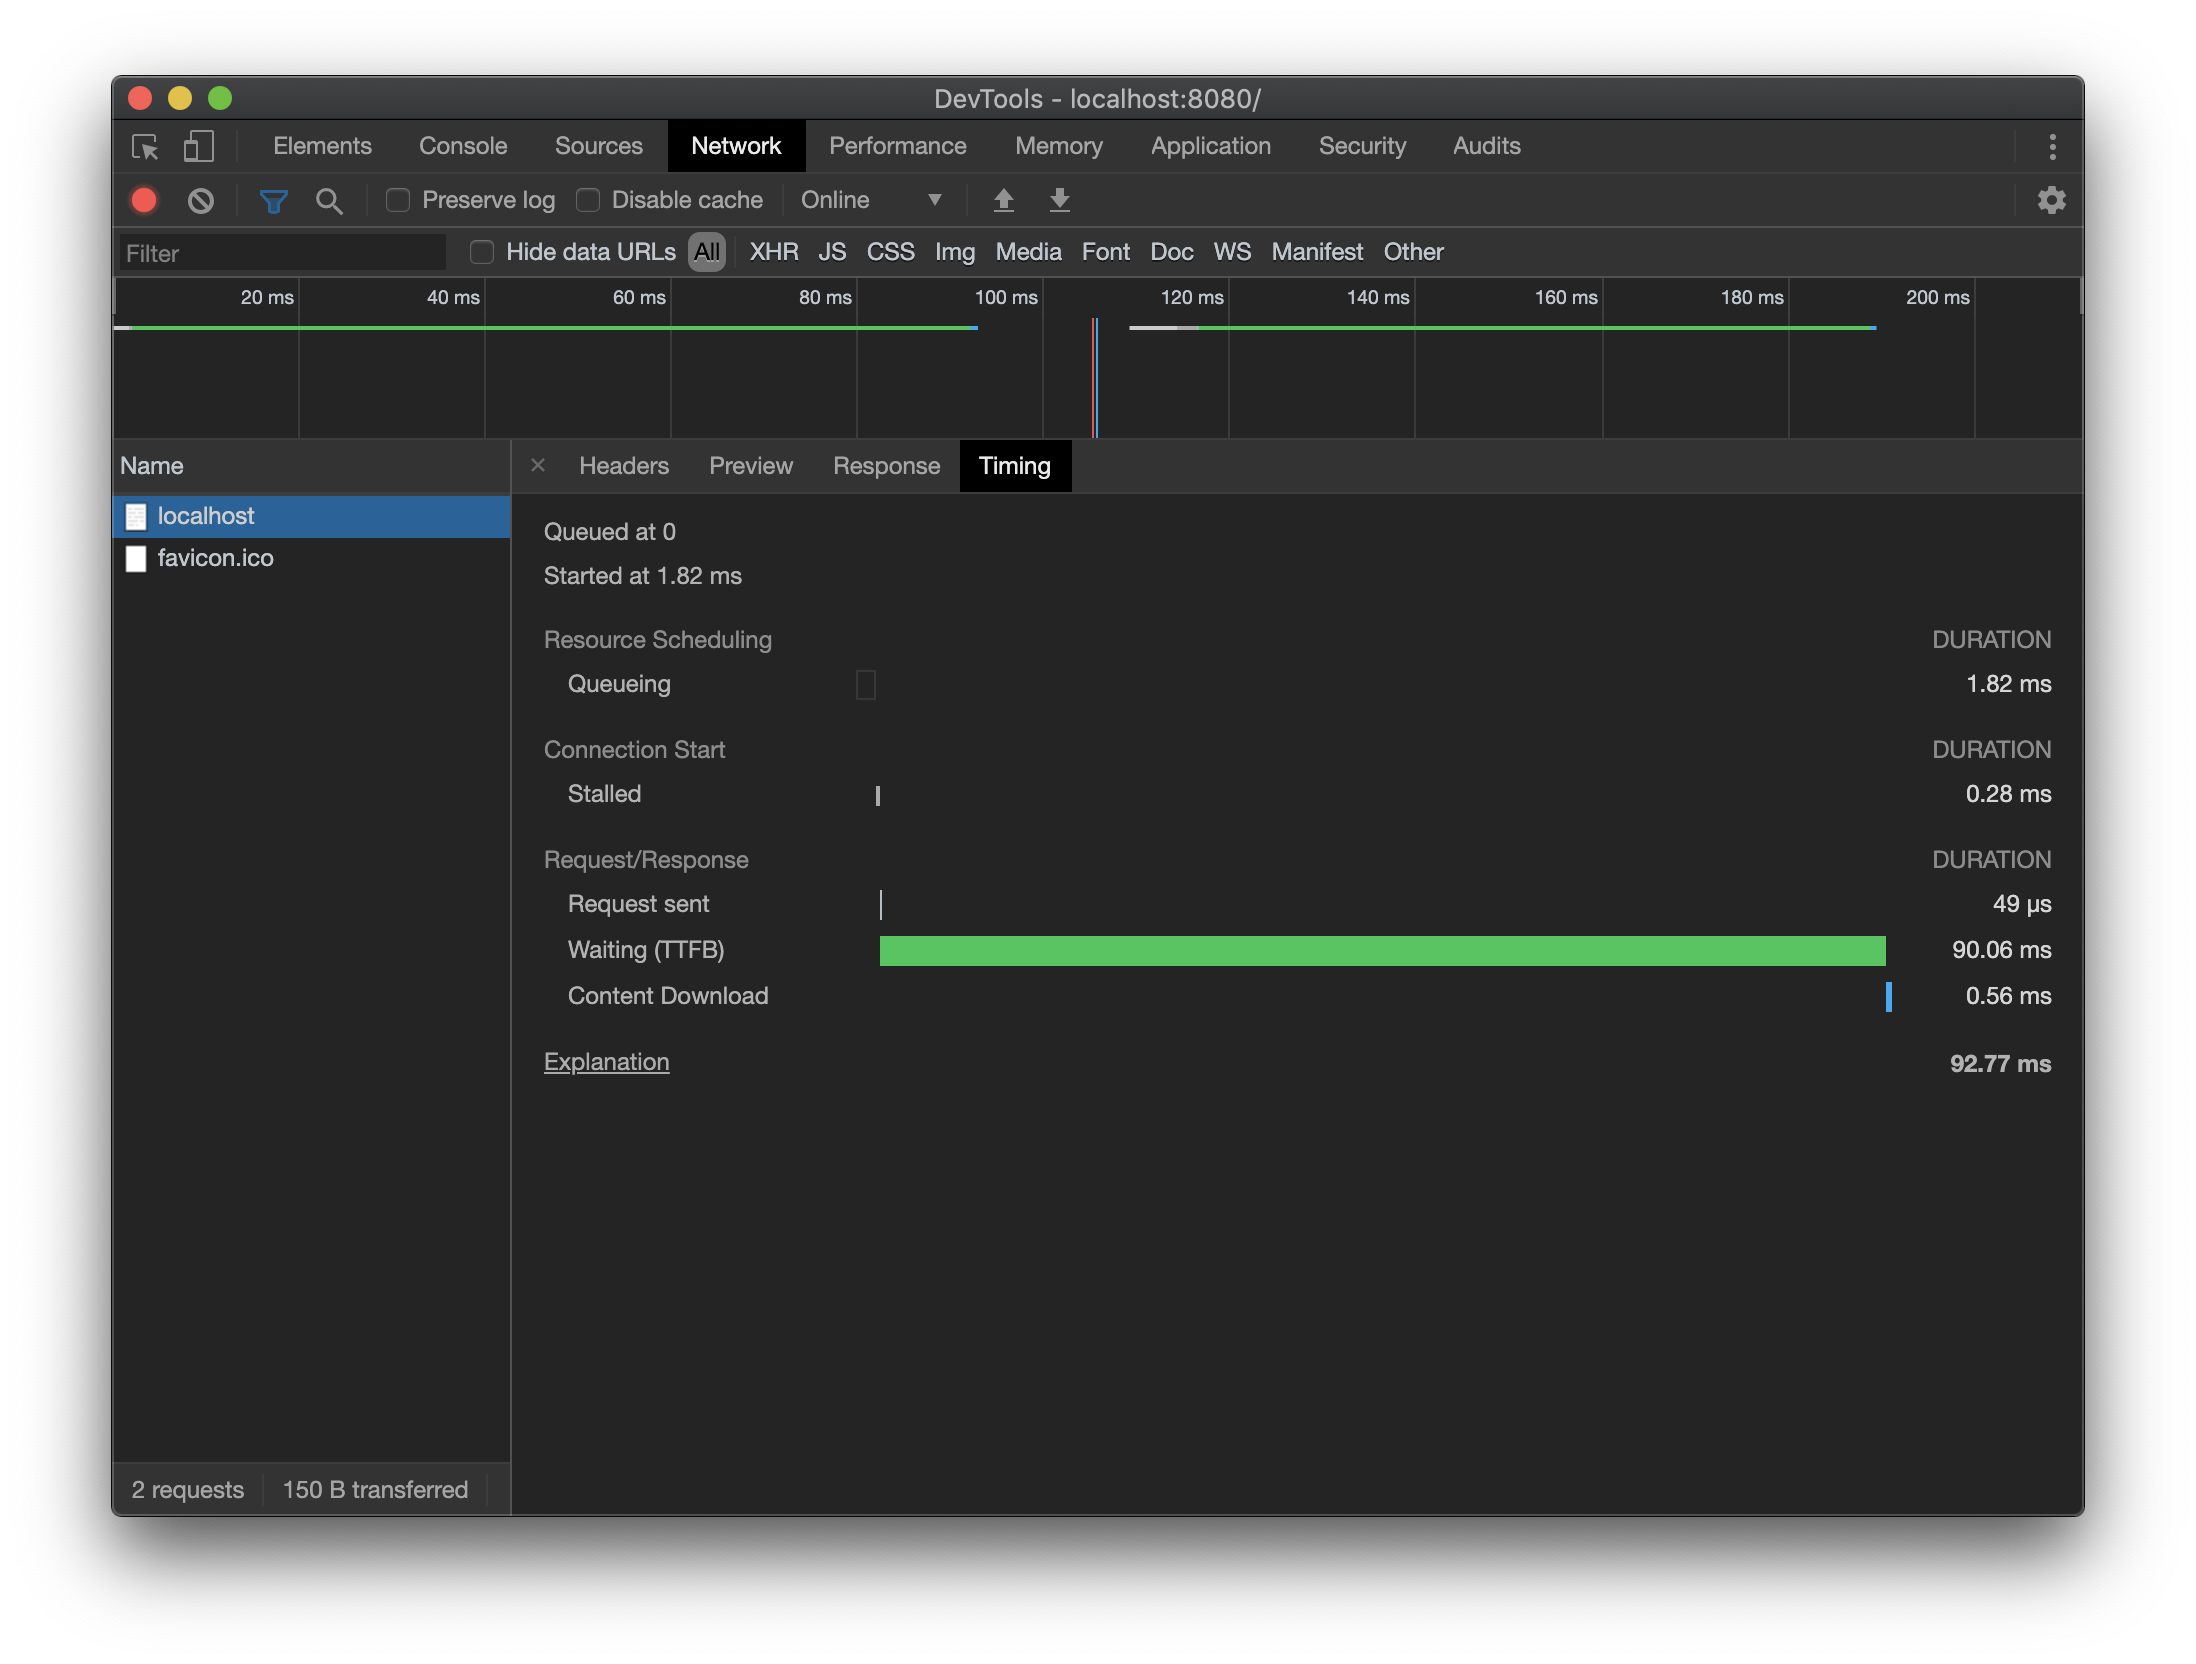Switch to the Console panel
This screenshot has height=1664, width=2196.
tap(463, 146)
